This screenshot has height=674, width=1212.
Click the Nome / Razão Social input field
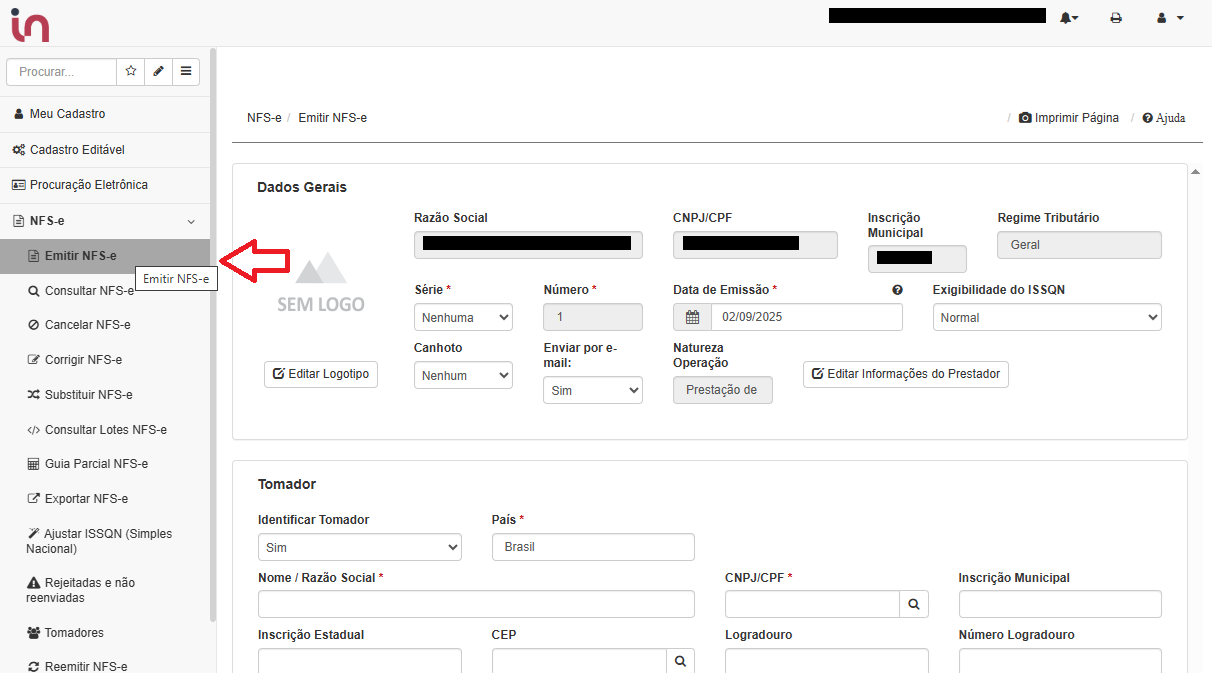coord(476,604)
